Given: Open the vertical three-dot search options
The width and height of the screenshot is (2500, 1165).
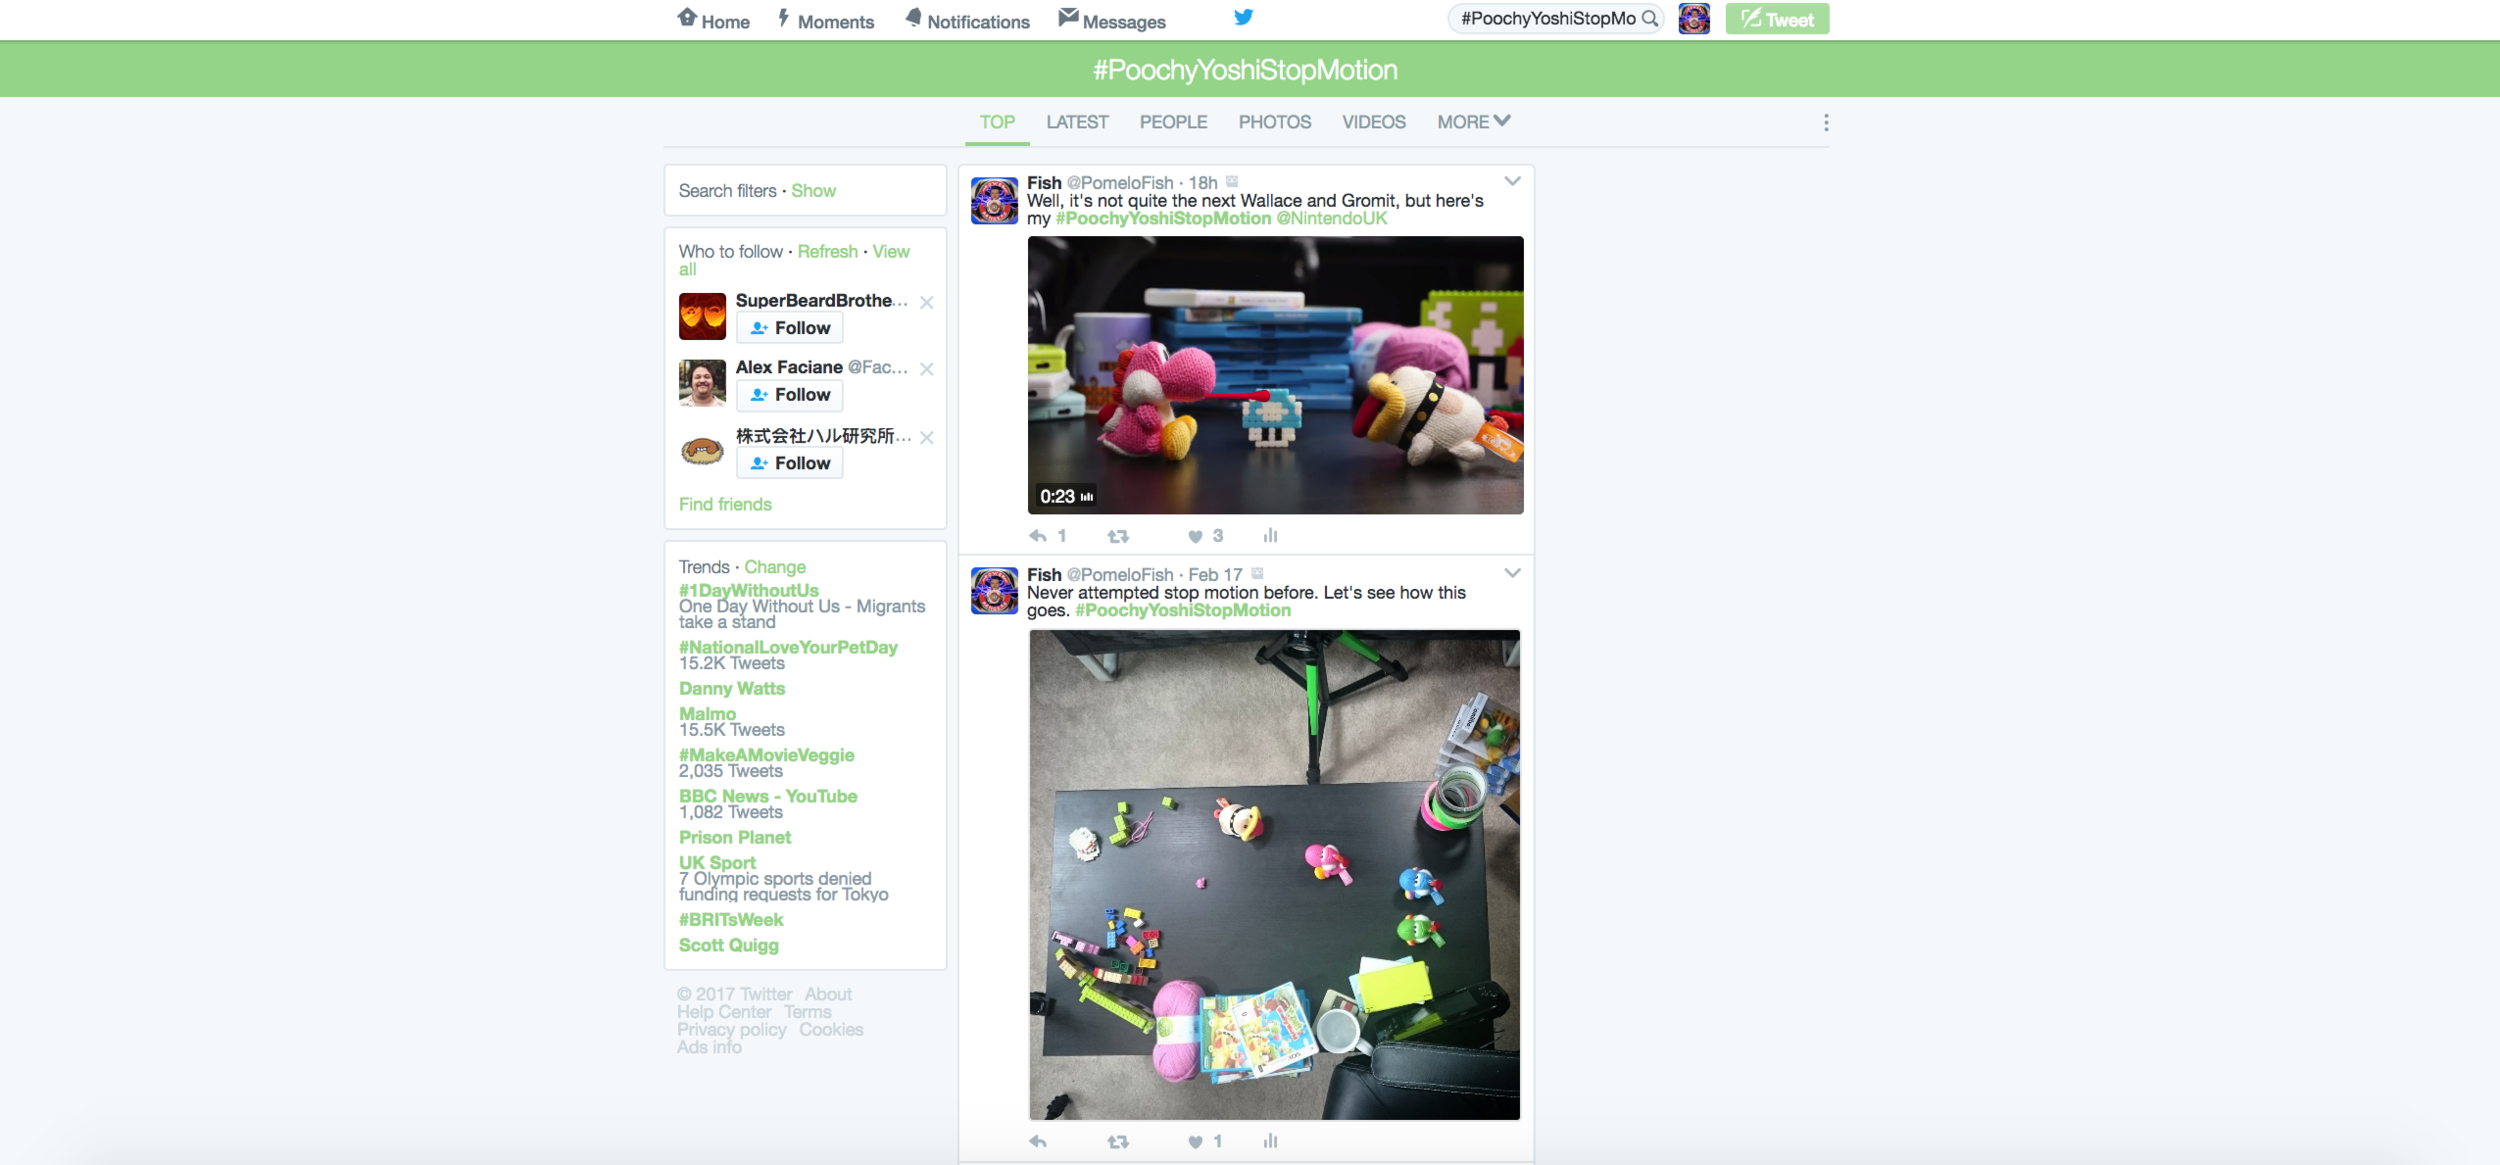Looking at the screenshot, I should 1826,122.
